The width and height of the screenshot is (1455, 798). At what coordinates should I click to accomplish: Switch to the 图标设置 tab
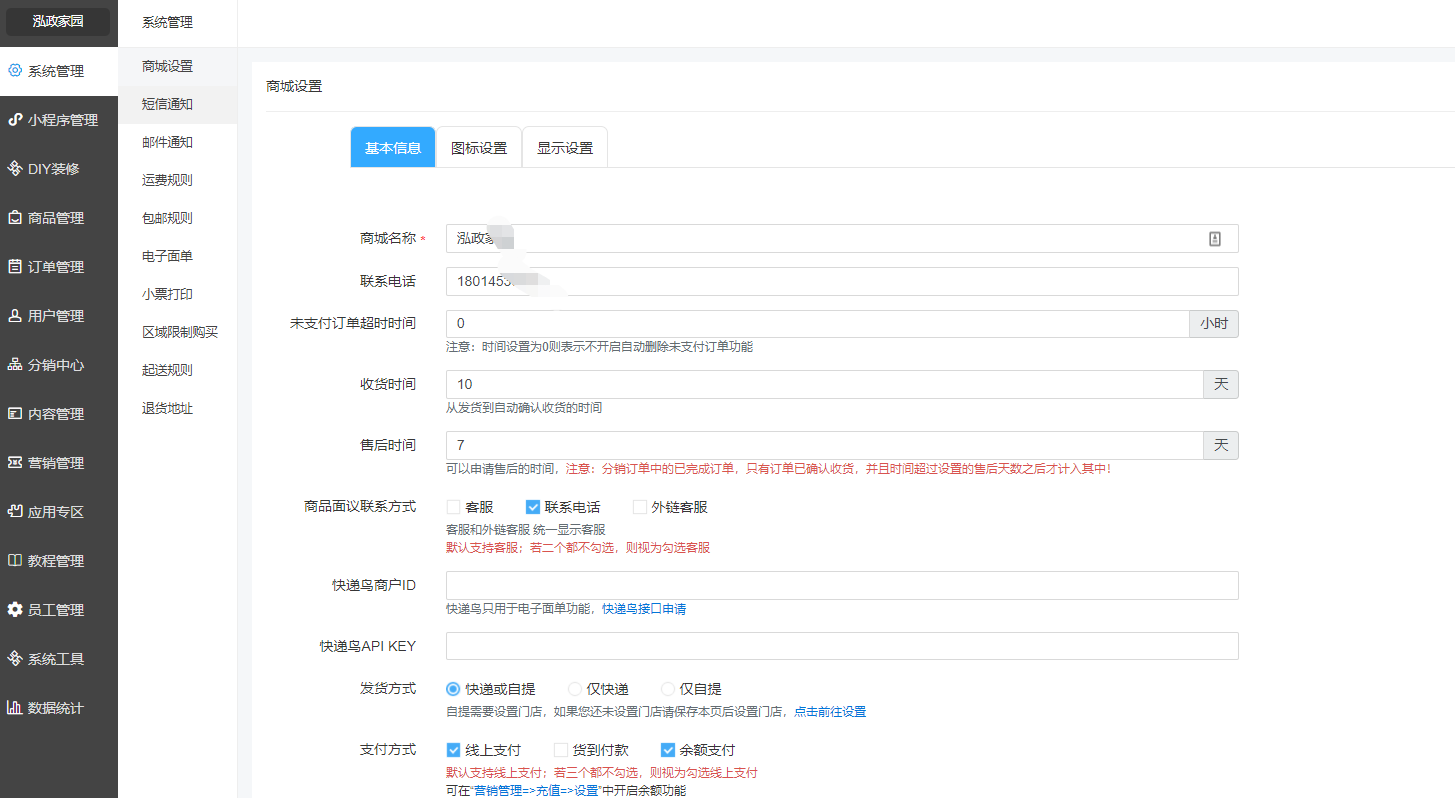[479, 148]
